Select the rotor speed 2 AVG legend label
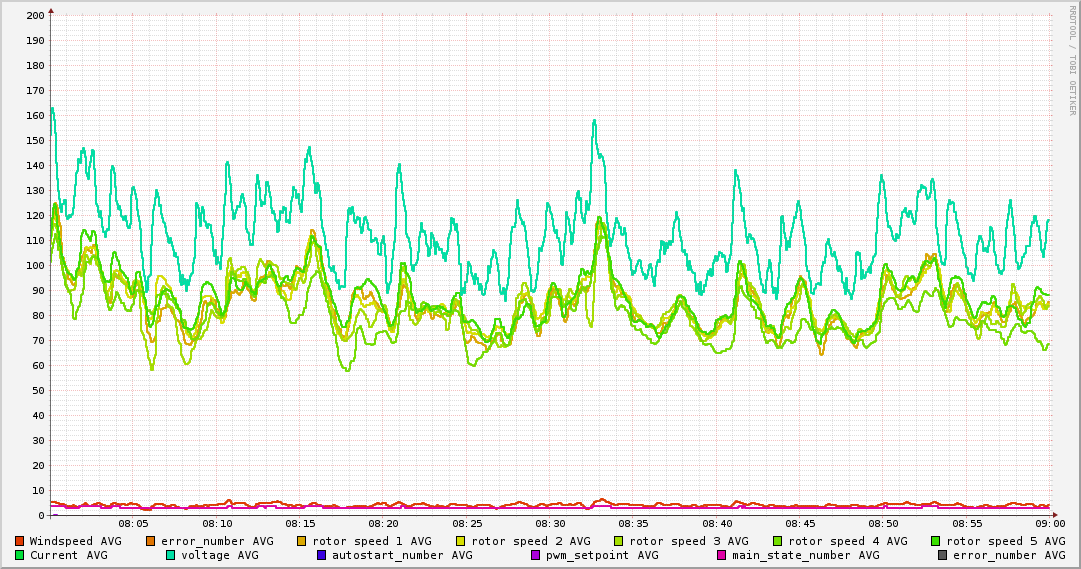This screenshot has height=569, width=1081. coord(530,541)
